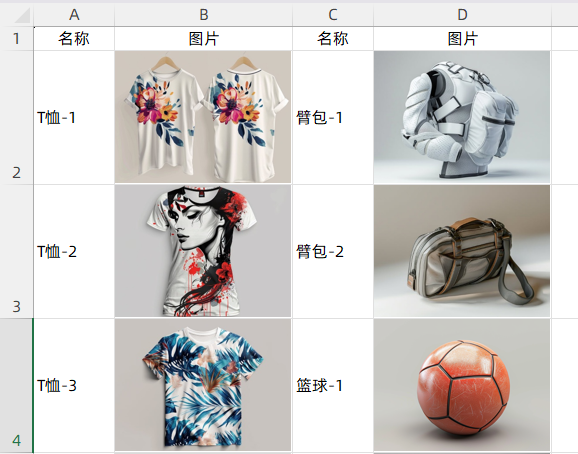Select the cell containing 篮球-1
The height and width of the screenshot is (454, 578).
point(333,385)
